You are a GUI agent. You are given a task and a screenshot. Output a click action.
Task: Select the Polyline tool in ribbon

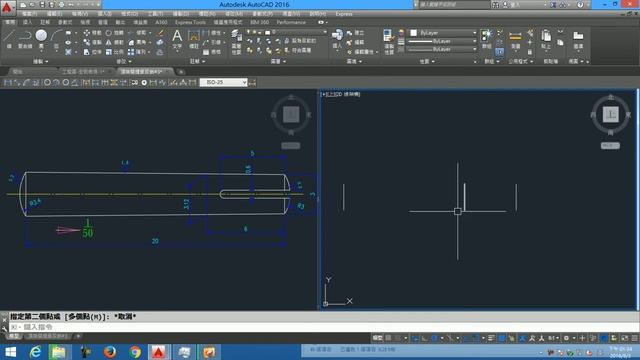click(25, 39)
